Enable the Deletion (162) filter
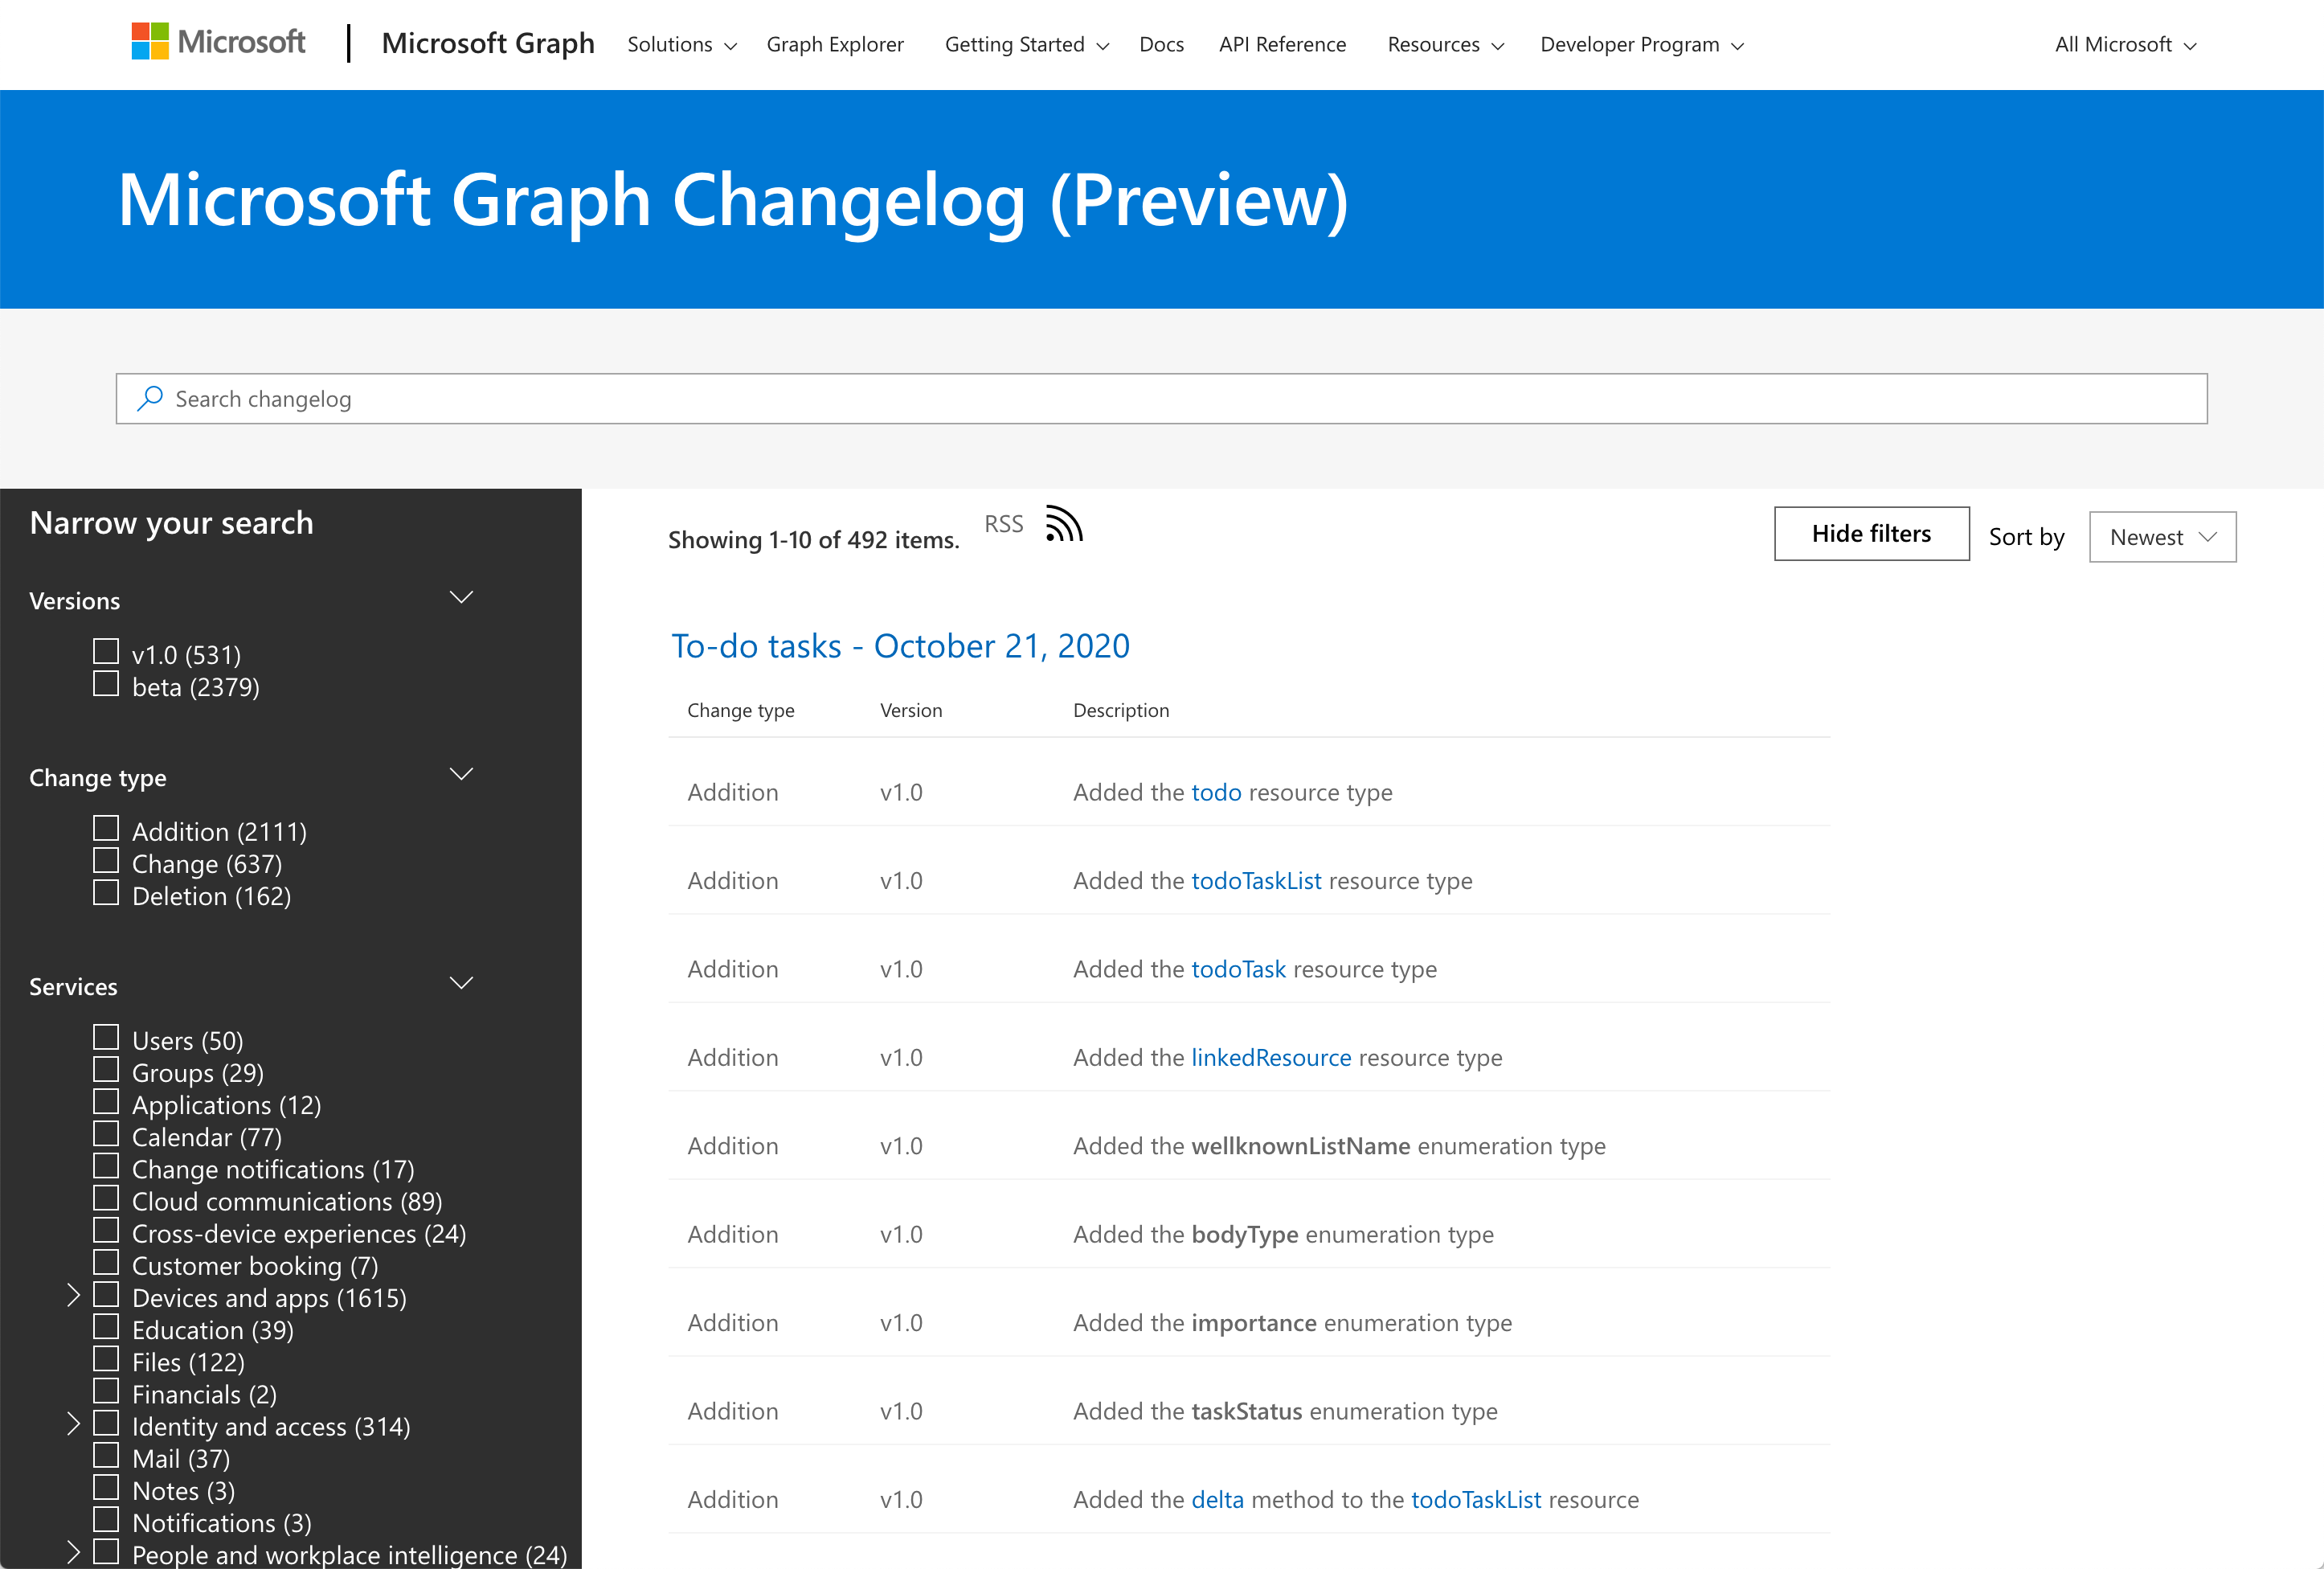Screen dimensions: 2324x1569 [106, 893]
